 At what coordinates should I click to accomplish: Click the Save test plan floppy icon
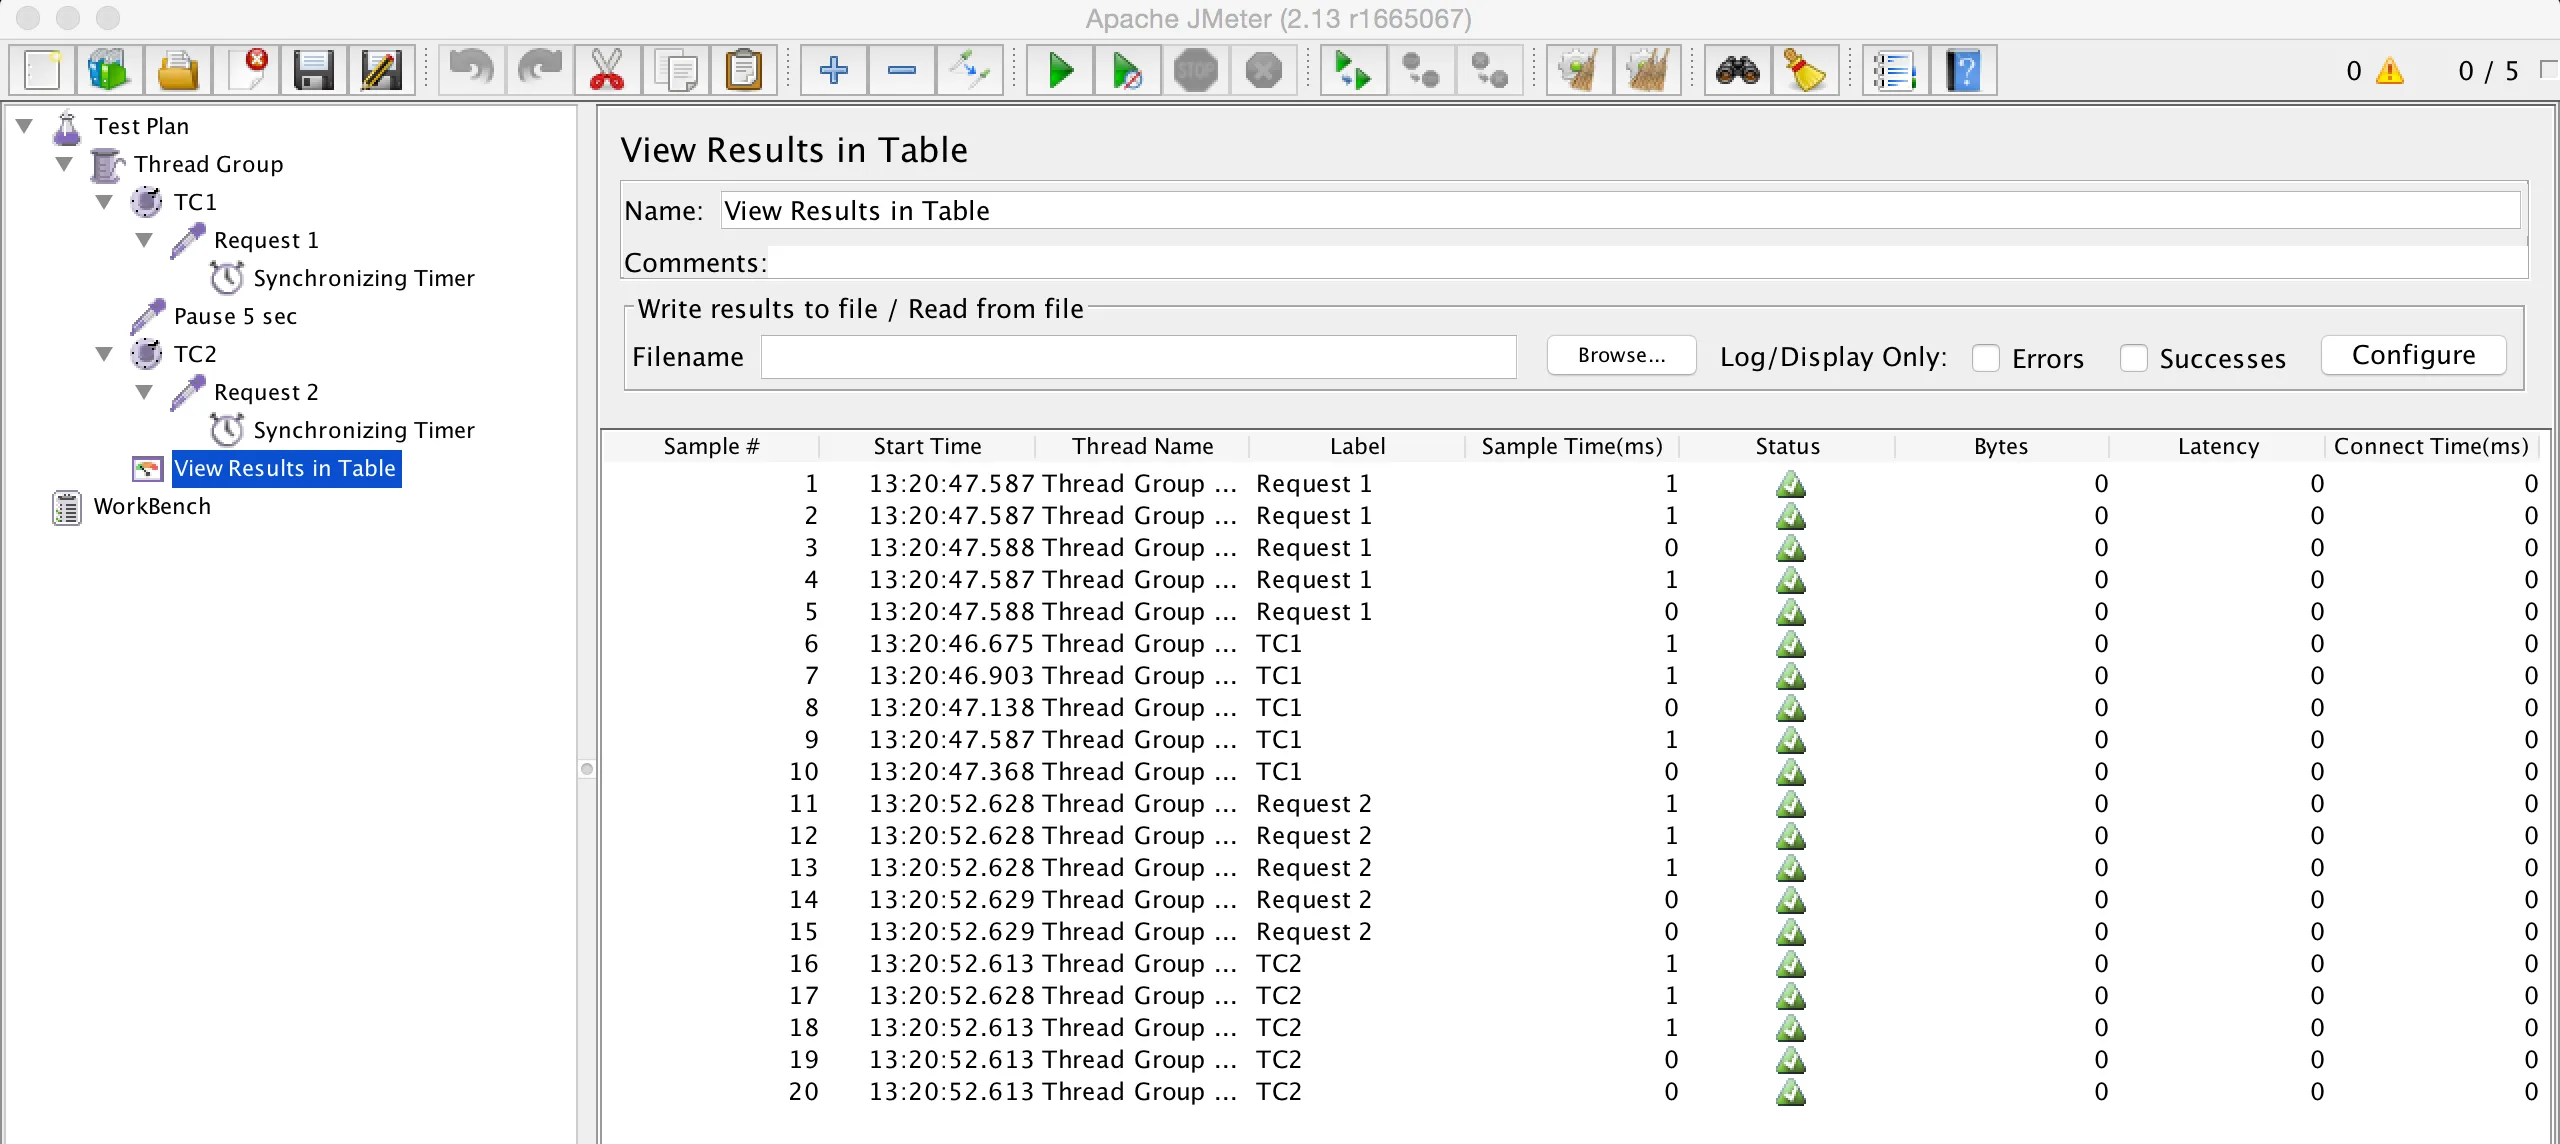[313, 71]
